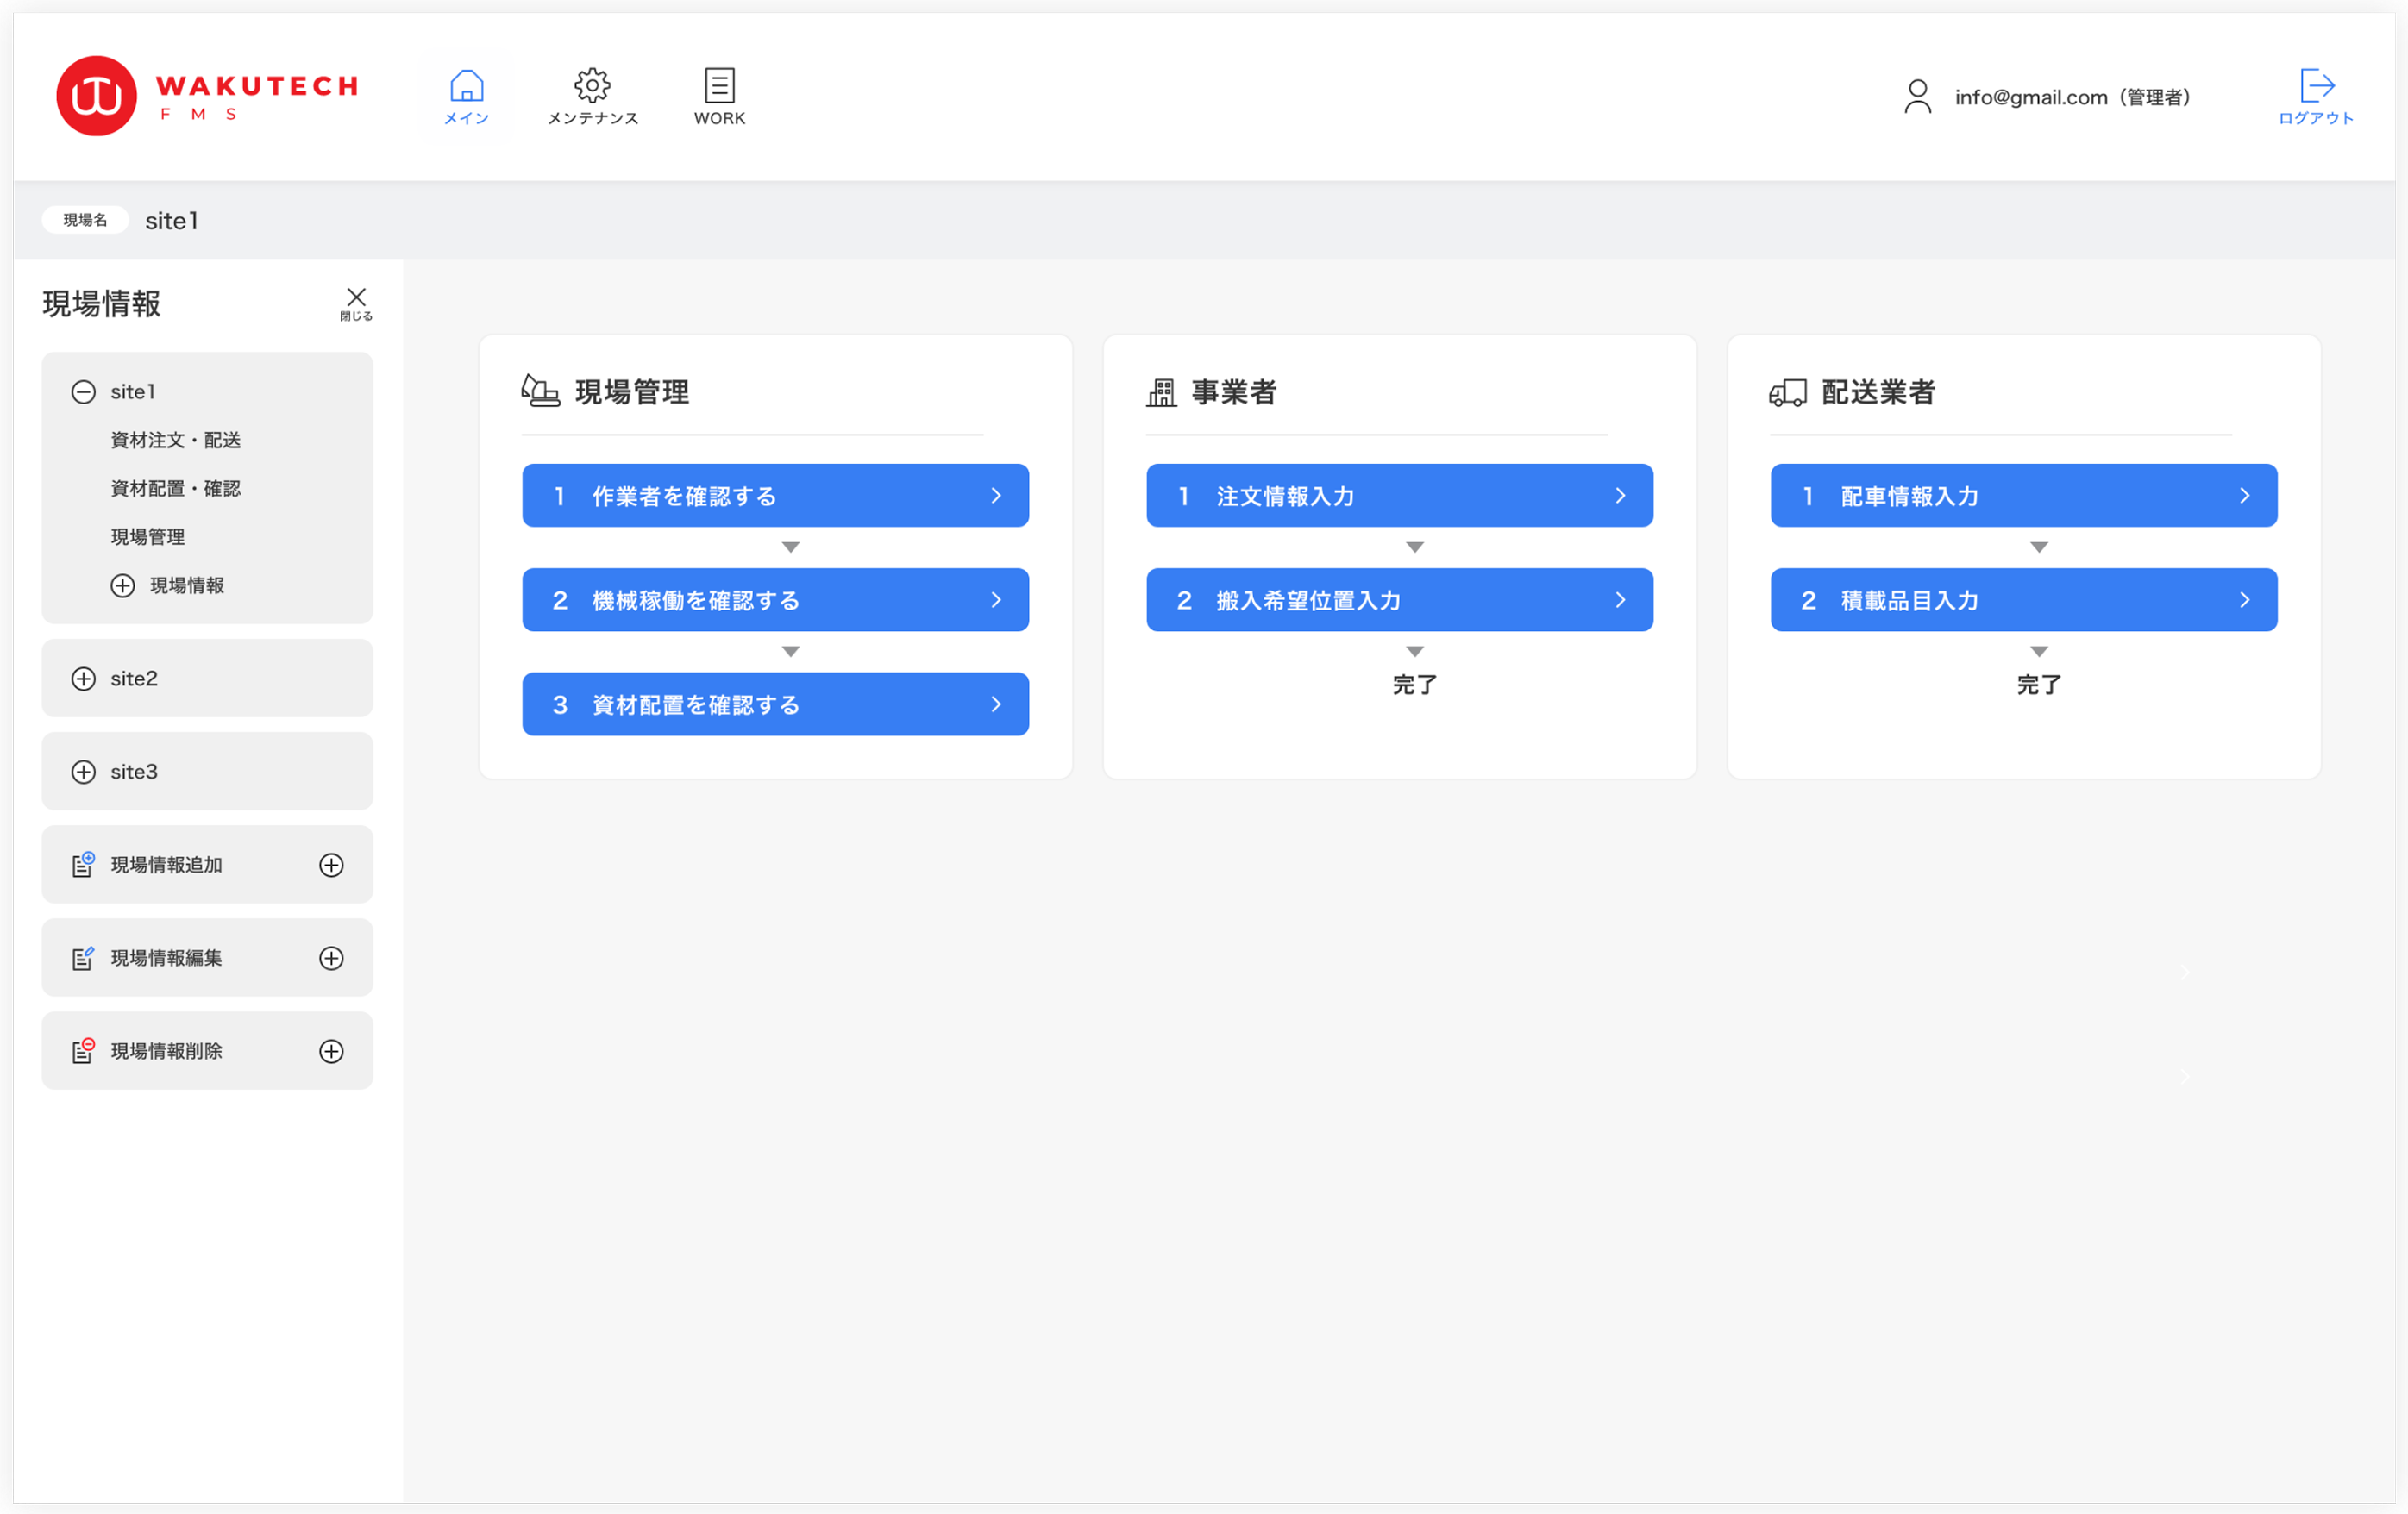Click the plus on 現場情報追加
The image size is (2408, 1514).
click(331, 865)
